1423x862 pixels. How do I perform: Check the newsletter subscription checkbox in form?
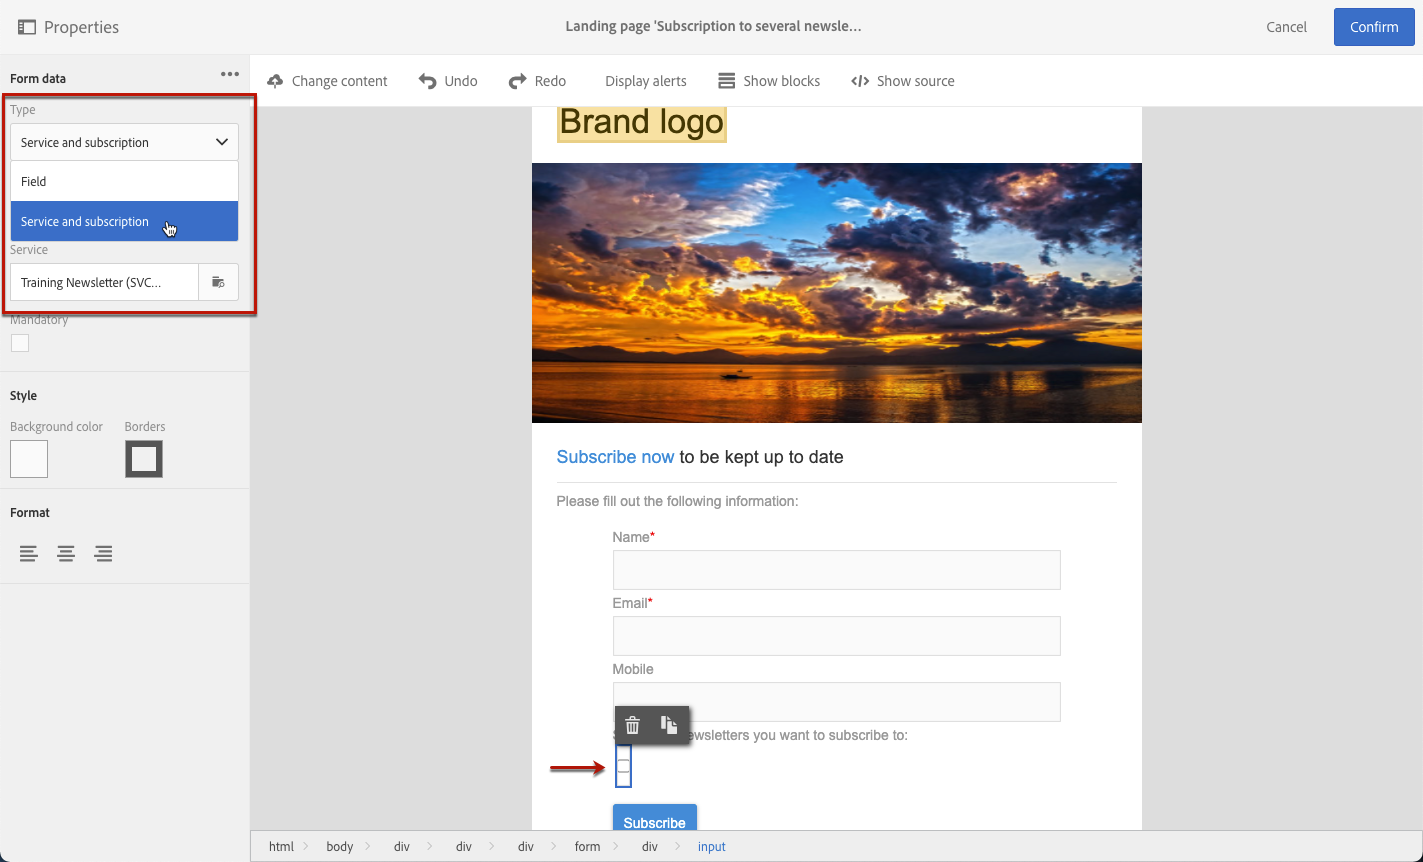623,766
